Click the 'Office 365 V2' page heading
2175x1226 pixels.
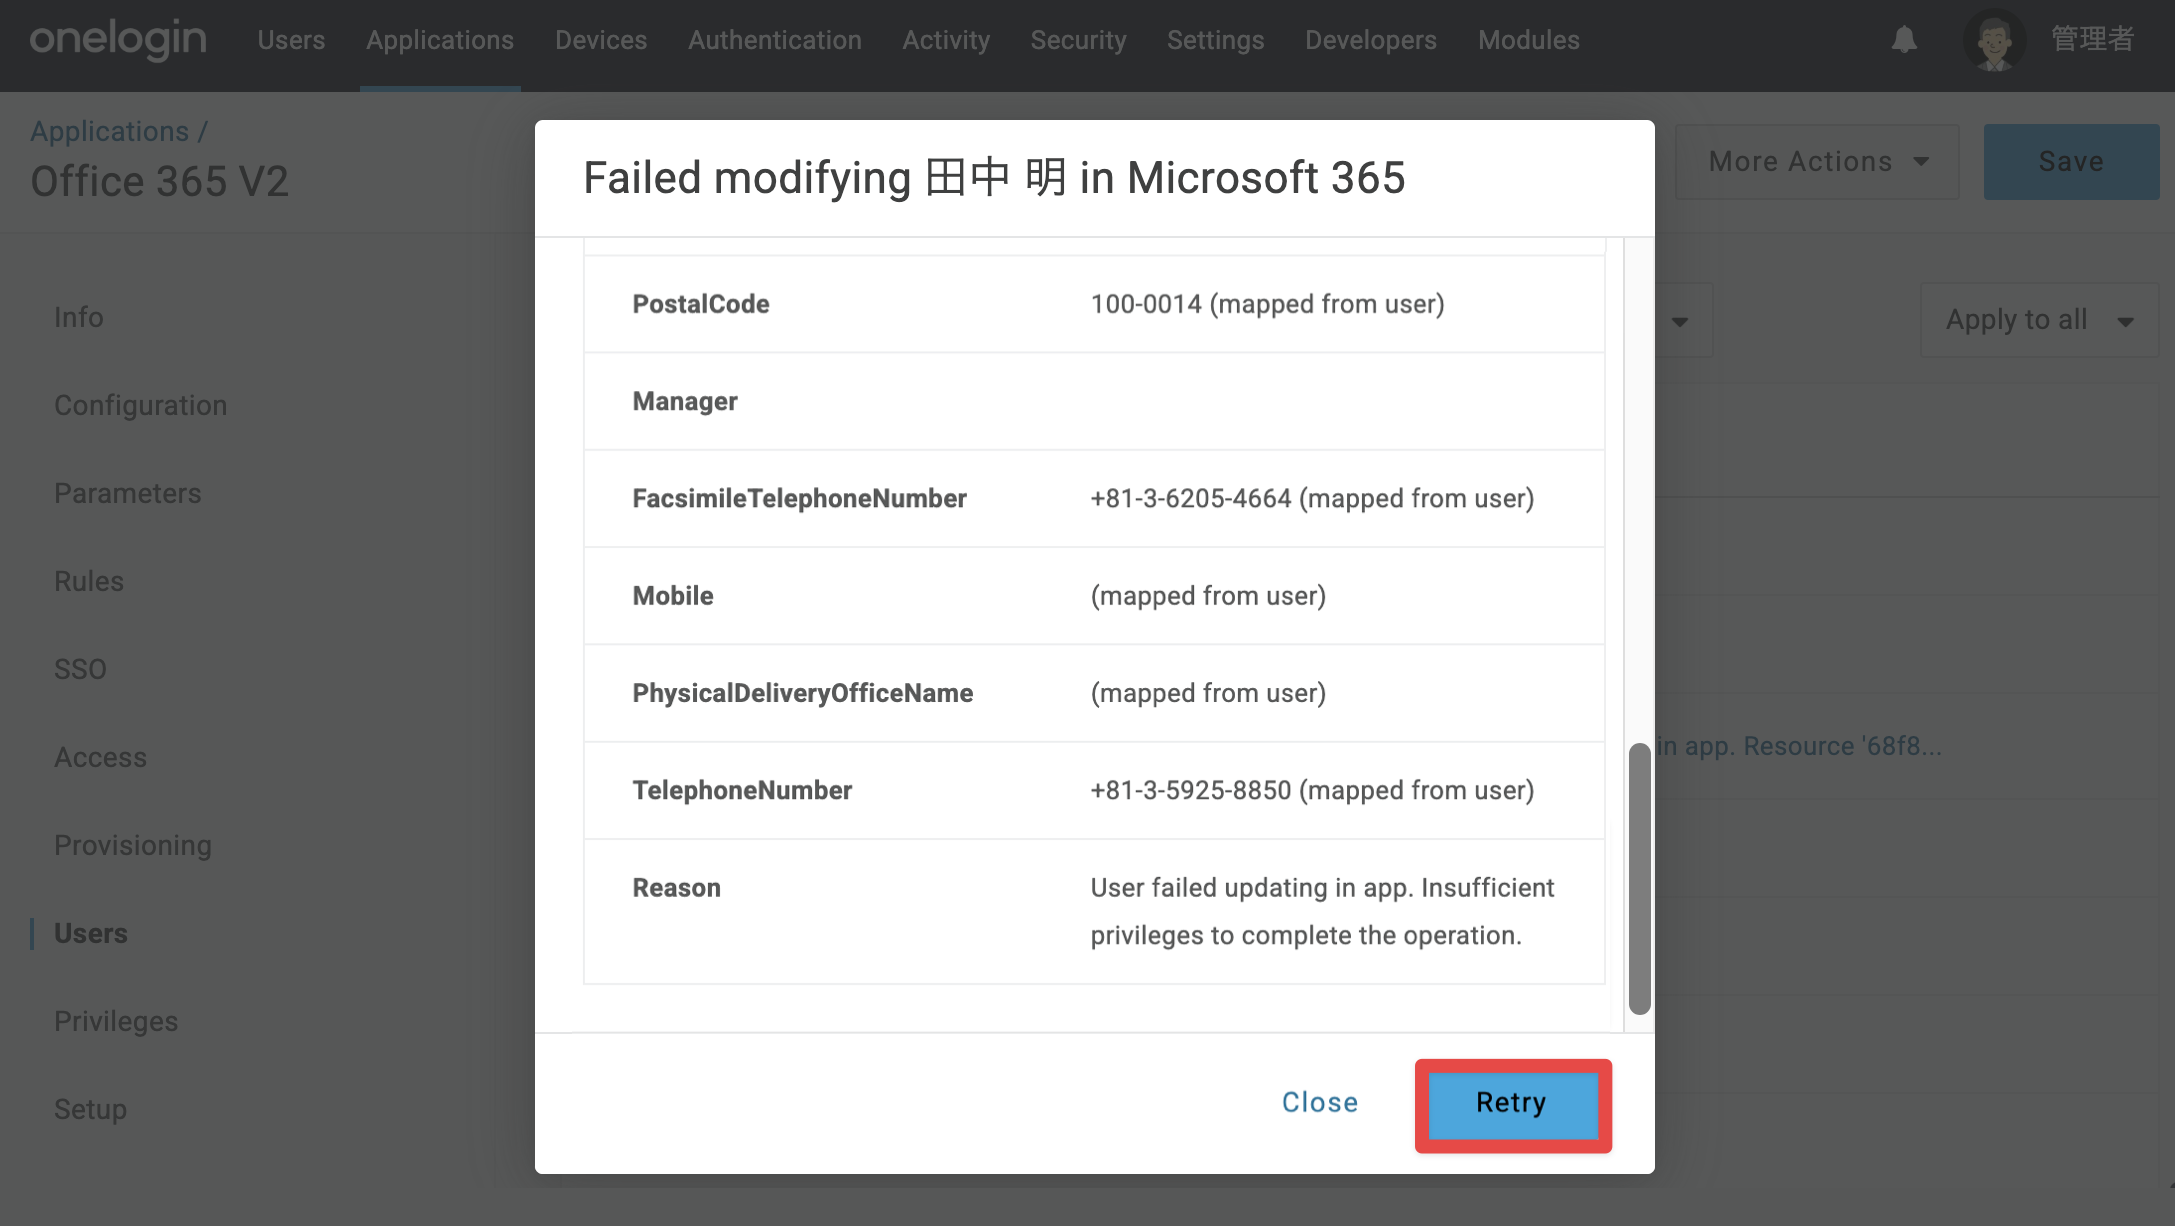[x=160, y=182]
